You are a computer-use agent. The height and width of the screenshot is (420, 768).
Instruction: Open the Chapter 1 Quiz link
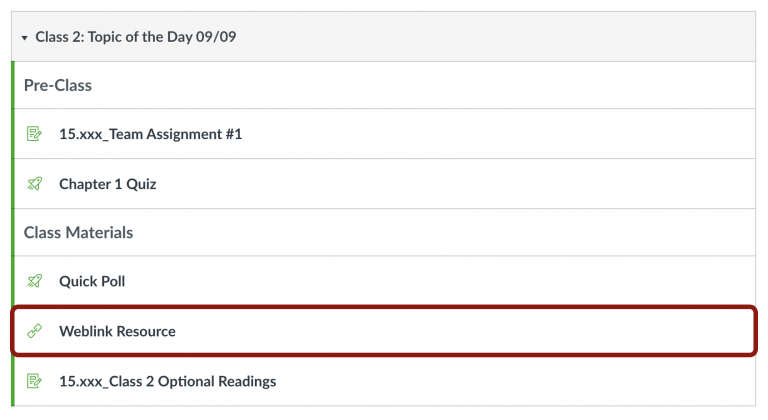pyautogui.click(x=107, y=184)
